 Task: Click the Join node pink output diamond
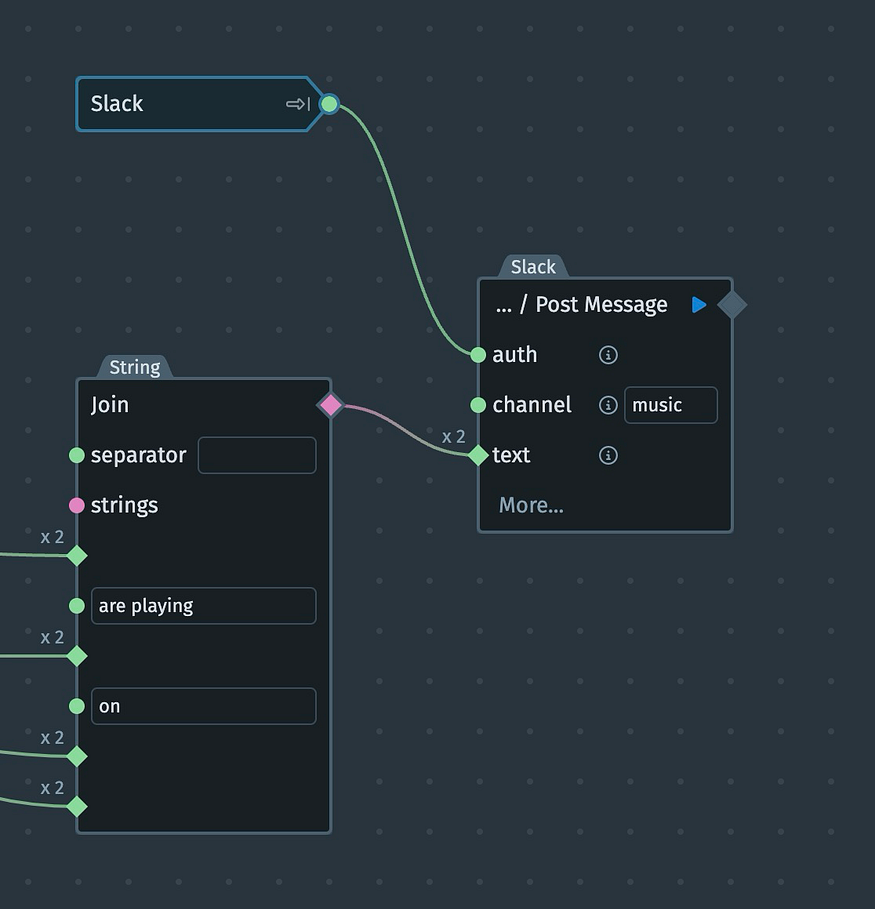pyautogui.click(x=331, y=405)
